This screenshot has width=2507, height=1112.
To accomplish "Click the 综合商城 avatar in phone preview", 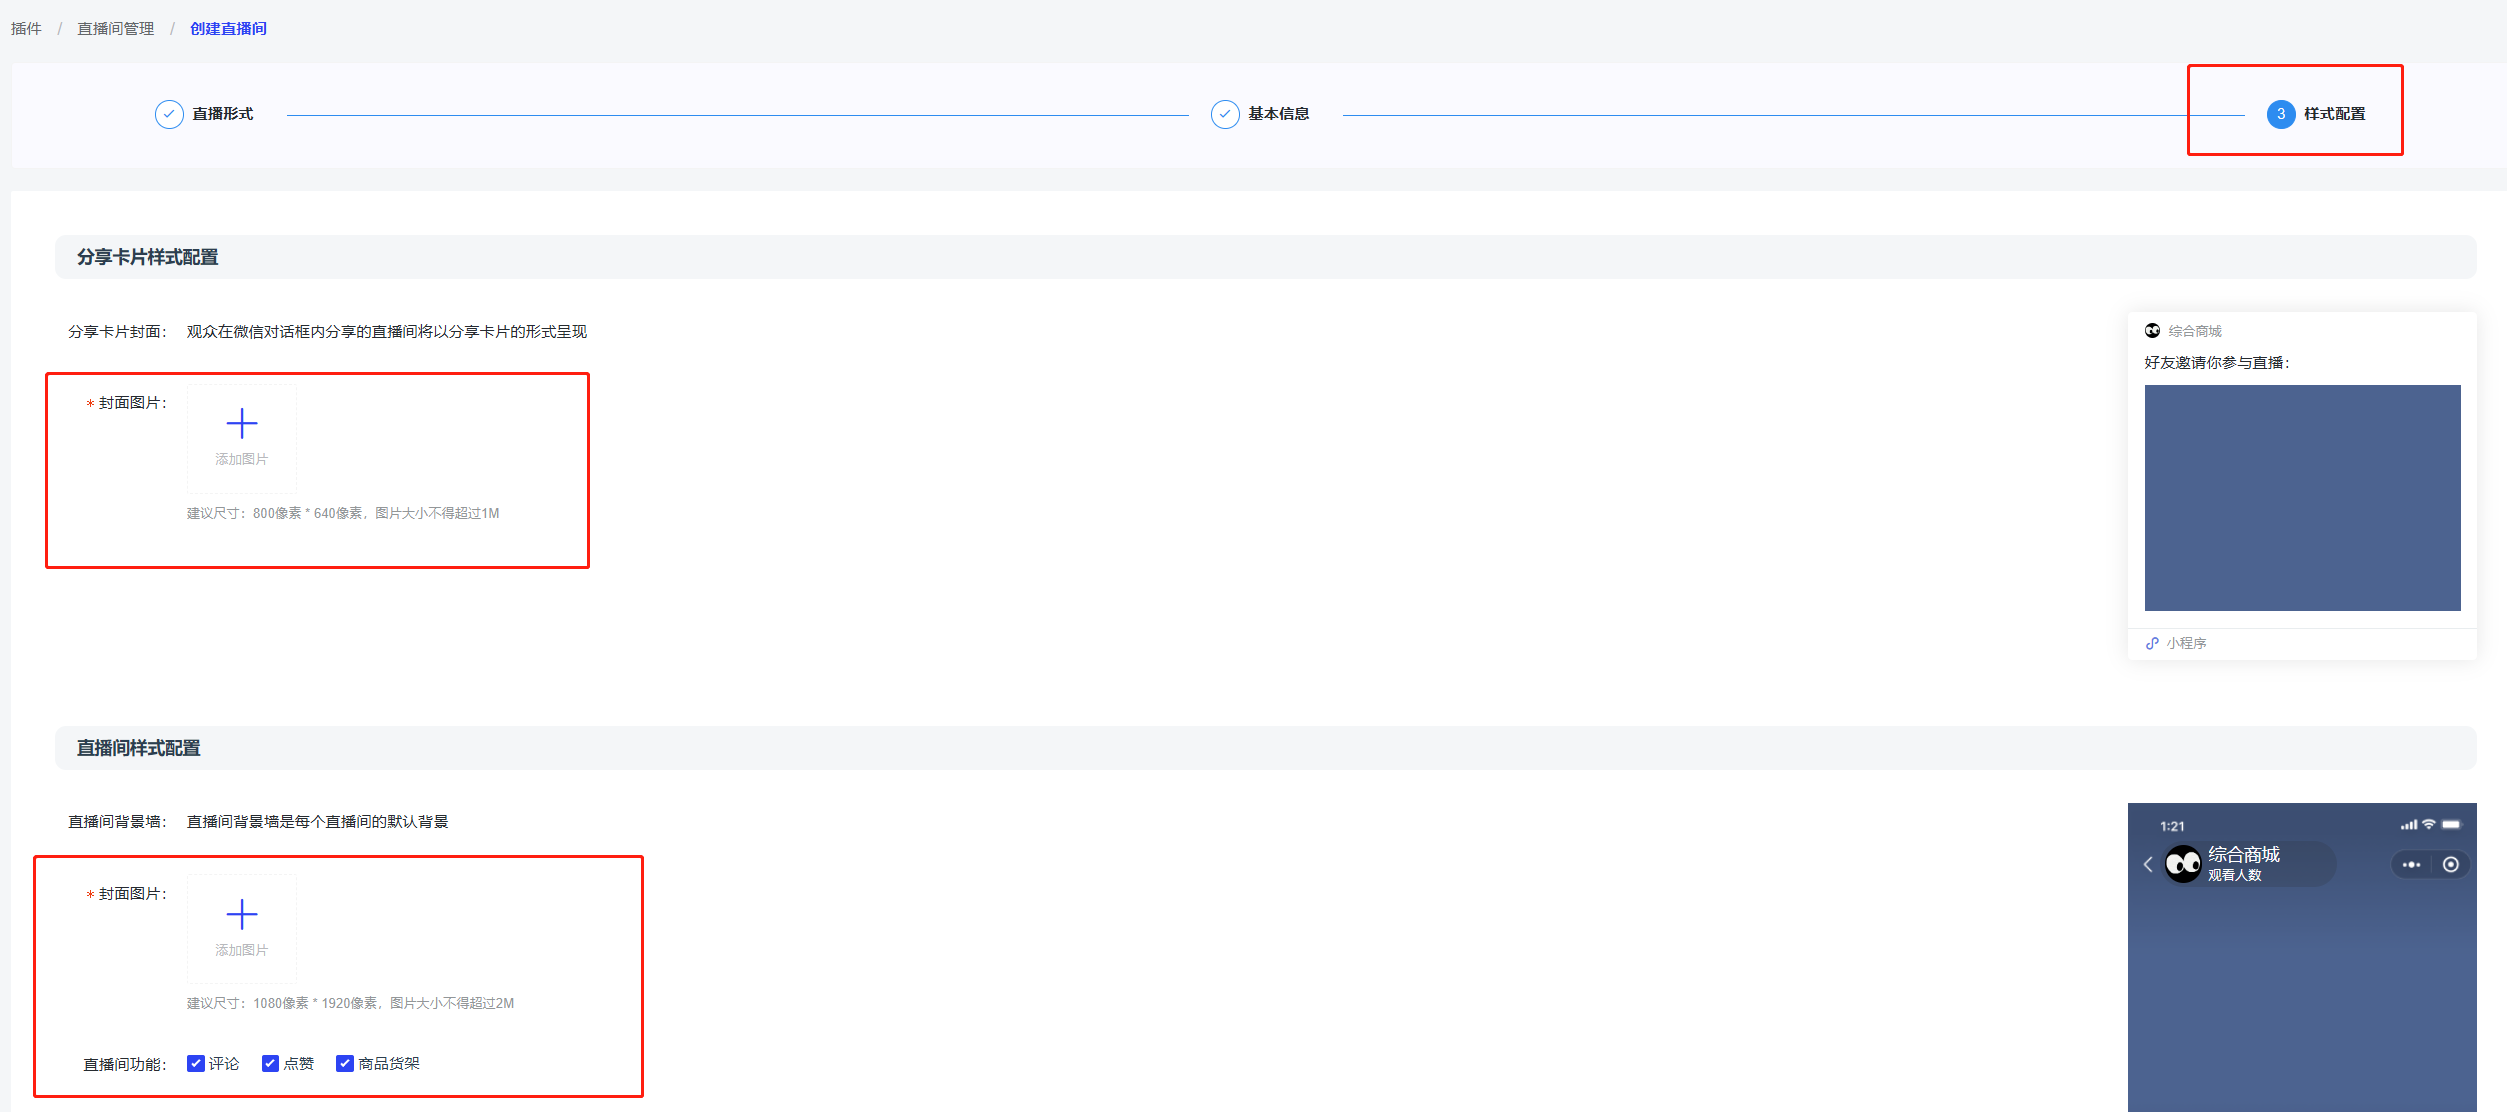I will (2183, 863).
